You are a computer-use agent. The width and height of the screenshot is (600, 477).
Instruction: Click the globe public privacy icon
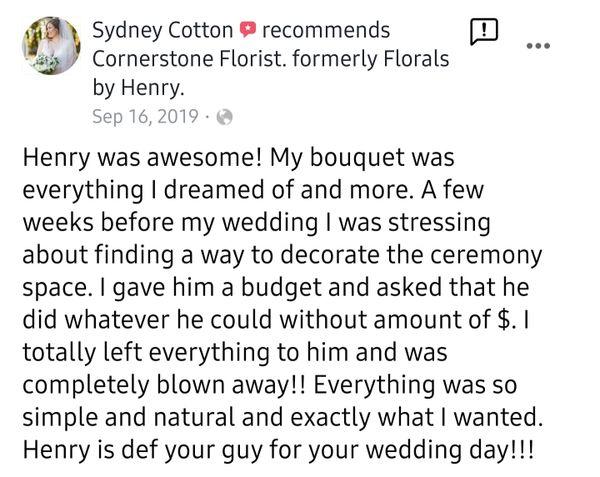(x=224, y=117)
